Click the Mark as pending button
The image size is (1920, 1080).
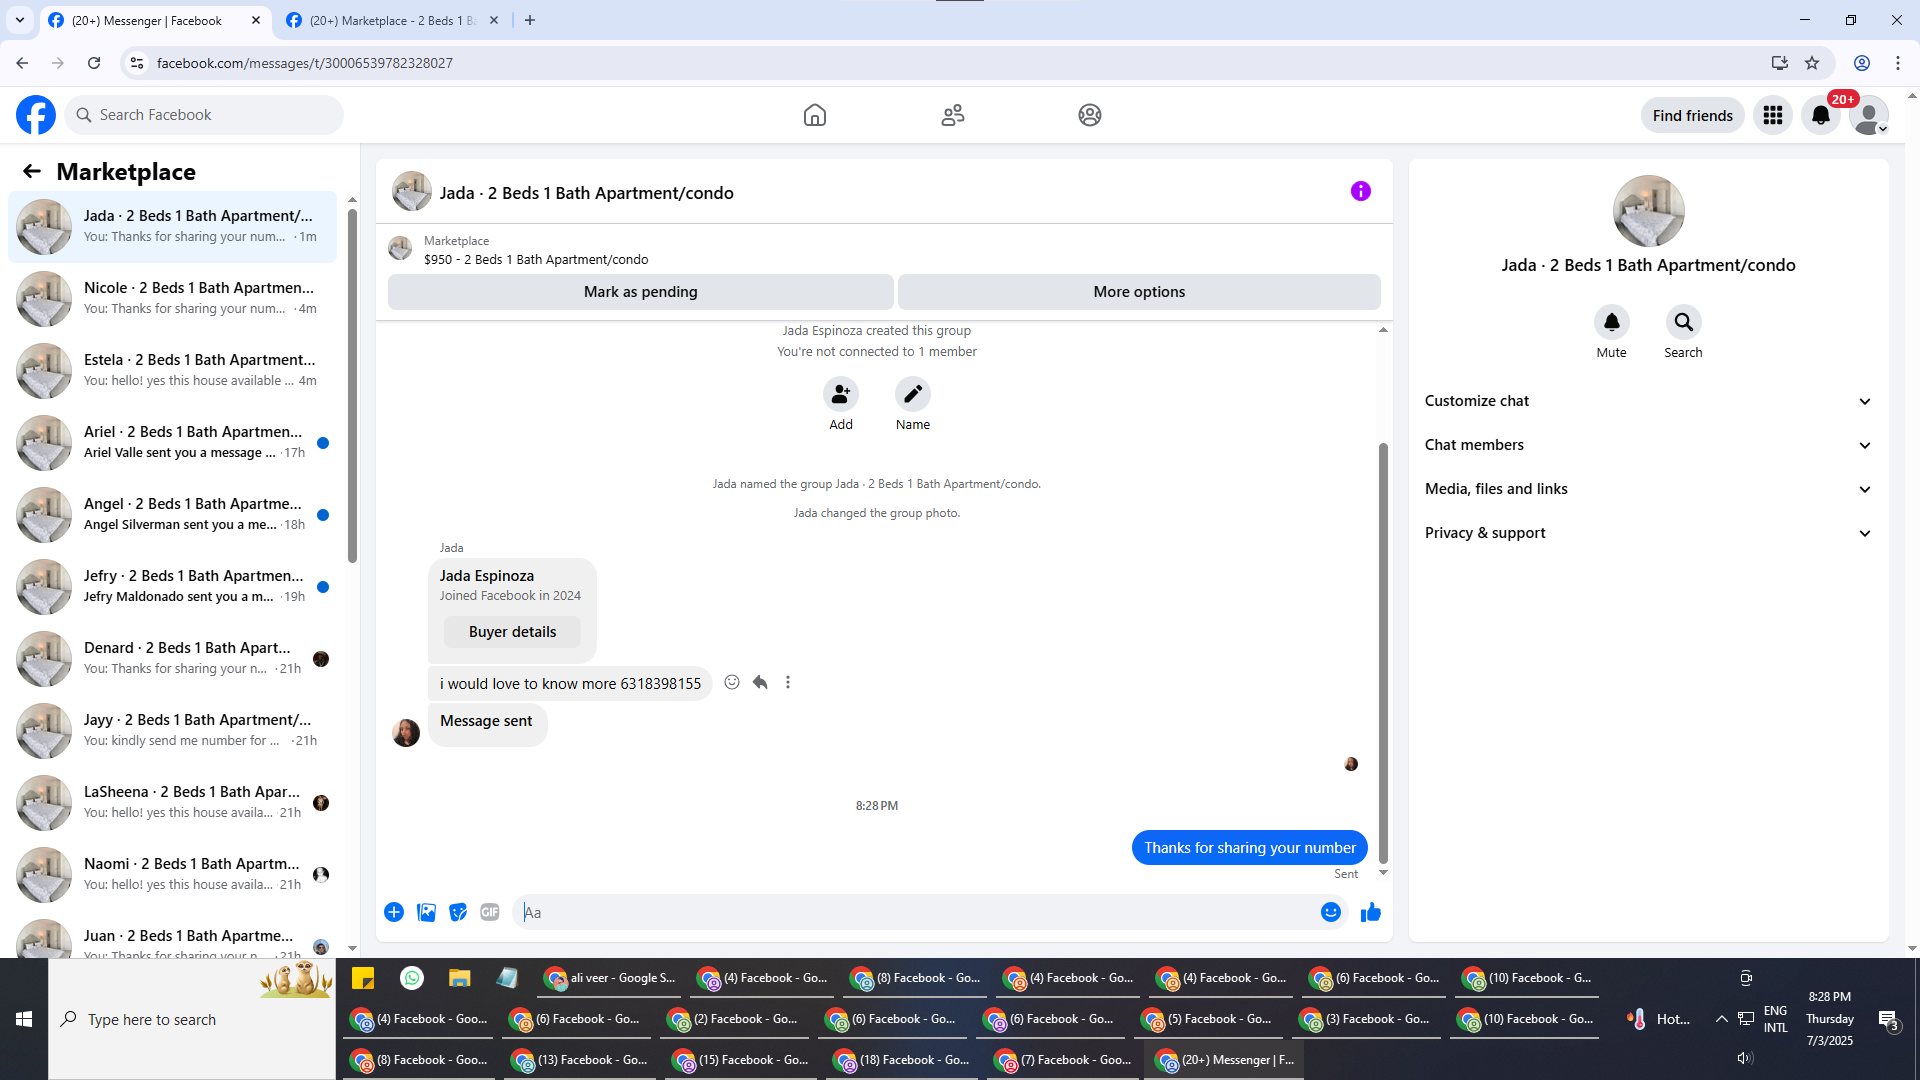pyautogui.click(x=640, y=292)
